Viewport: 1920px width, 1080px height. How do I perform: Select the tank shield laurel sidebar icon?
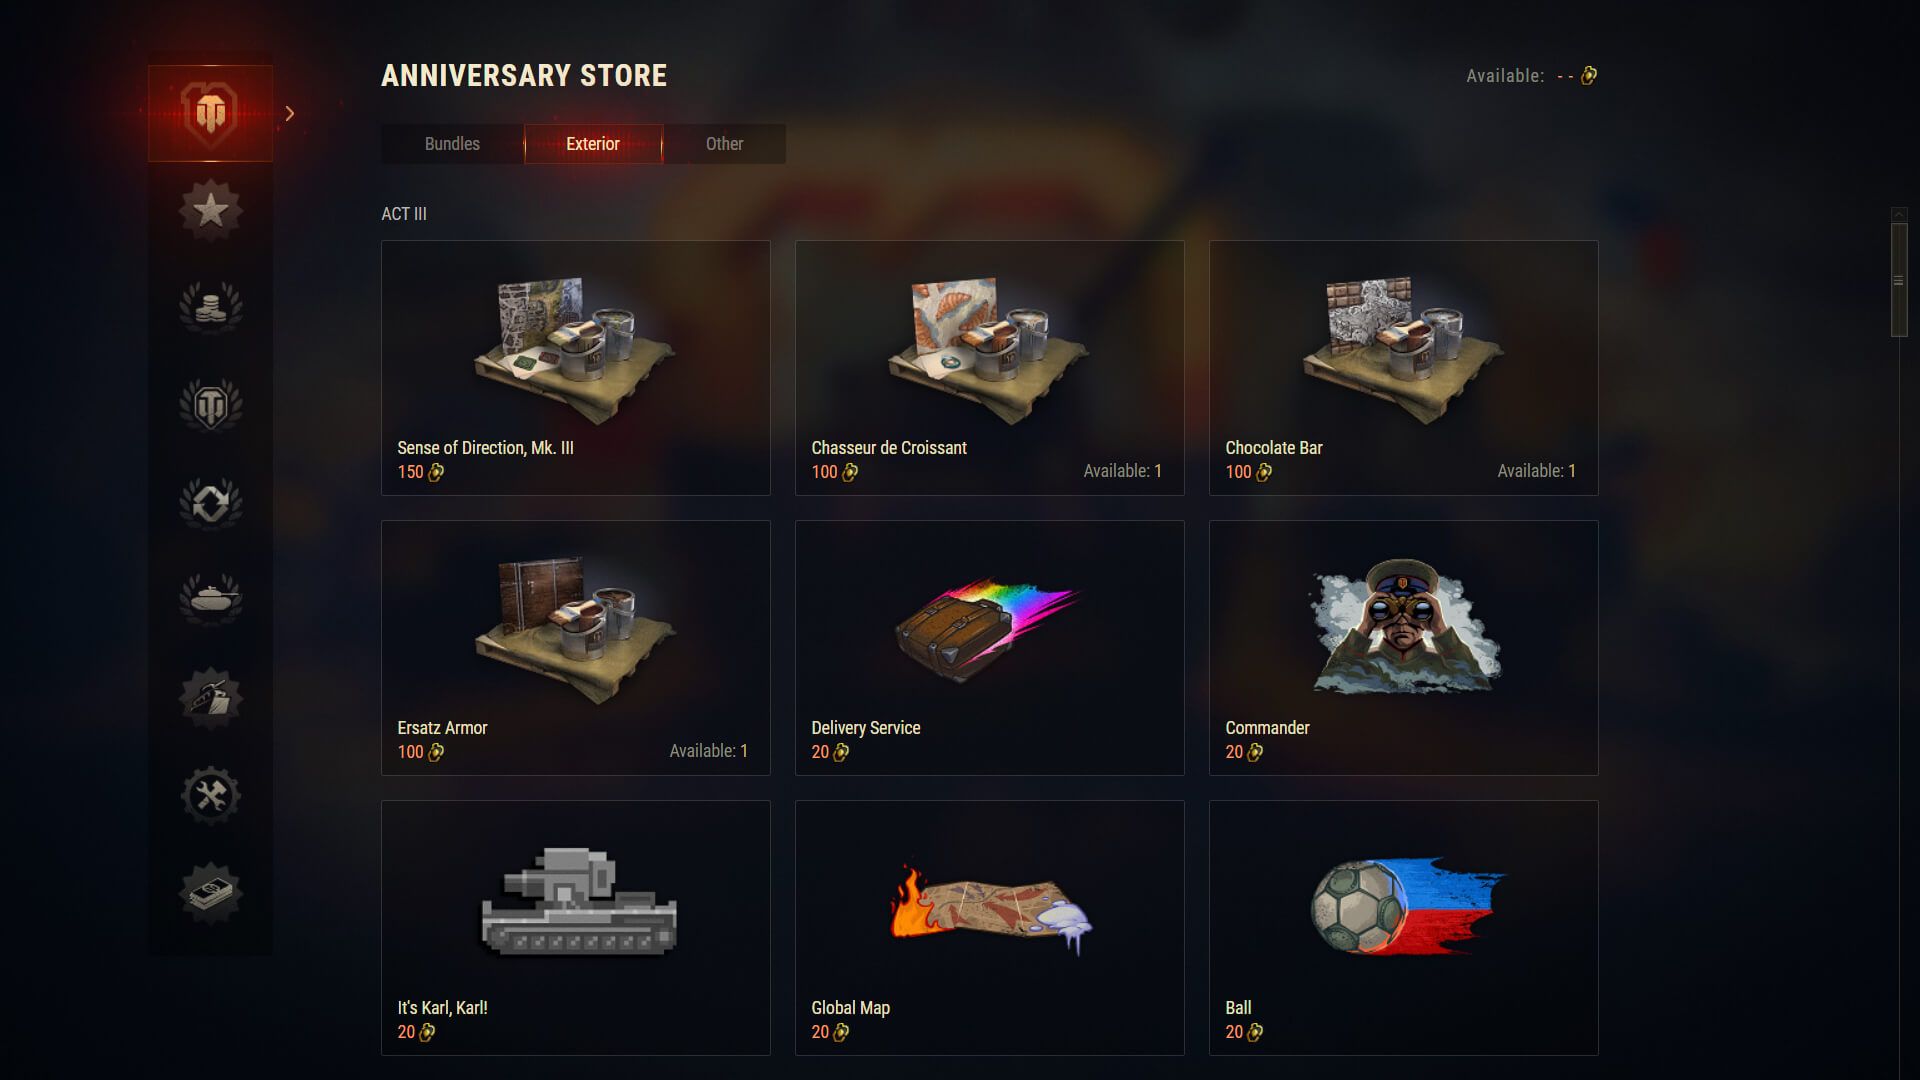click(210, 404)
